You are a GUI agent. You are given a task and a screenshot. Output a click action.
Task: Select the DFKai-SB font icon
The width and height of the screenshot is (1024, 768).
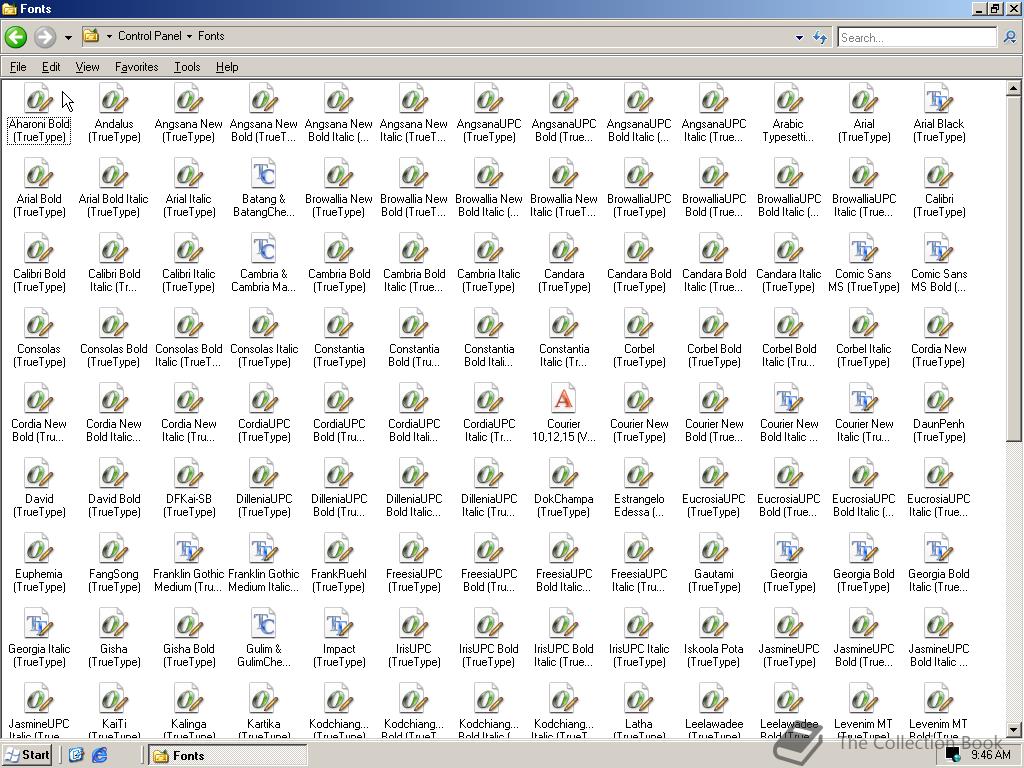[189, 475]
